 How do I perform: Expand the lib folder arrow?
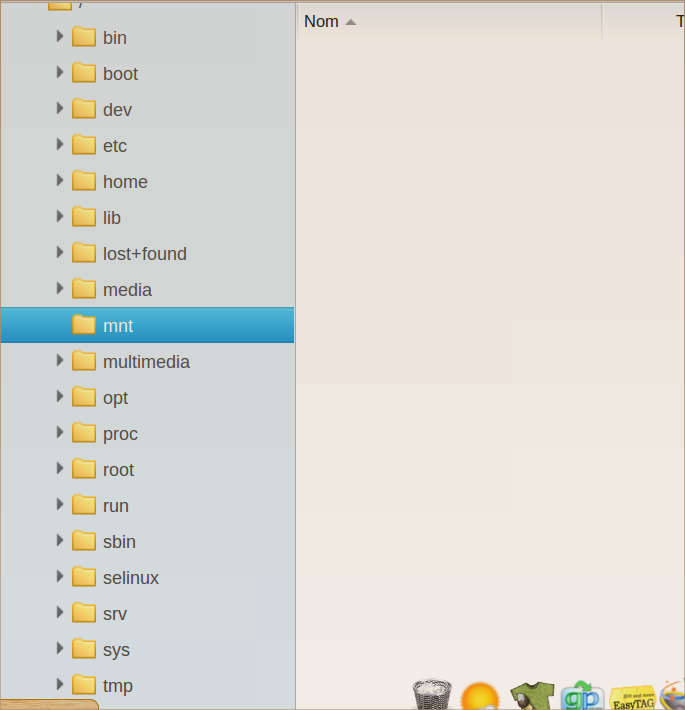point(59,216)
